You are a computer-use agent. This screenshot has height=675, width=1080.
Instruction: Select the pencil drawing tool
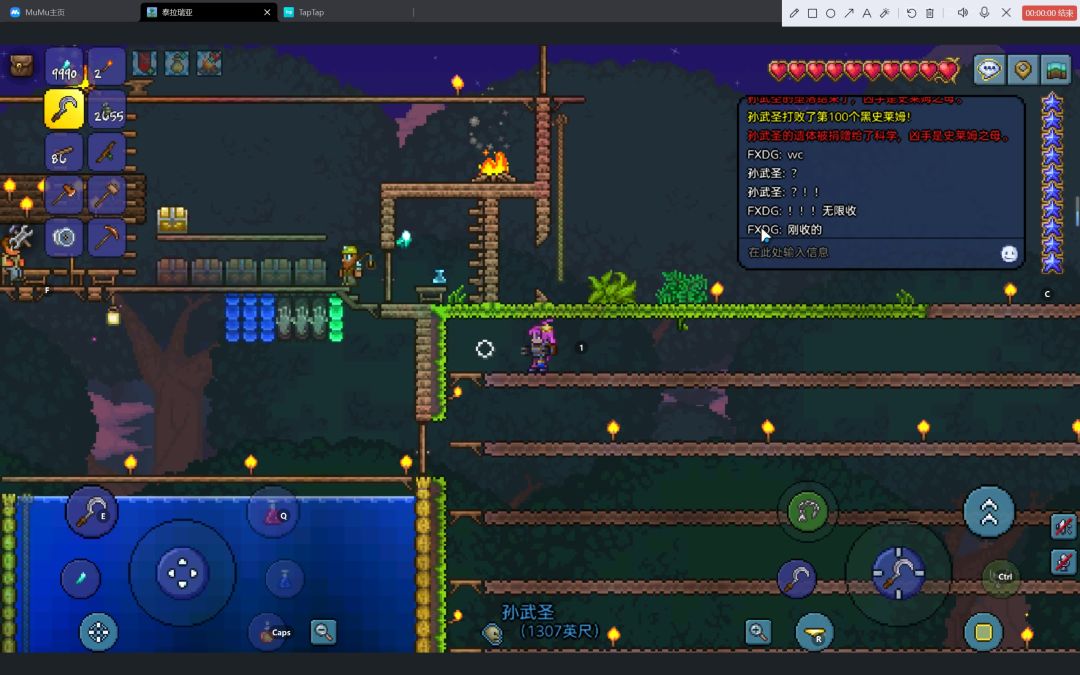point(794,13)
